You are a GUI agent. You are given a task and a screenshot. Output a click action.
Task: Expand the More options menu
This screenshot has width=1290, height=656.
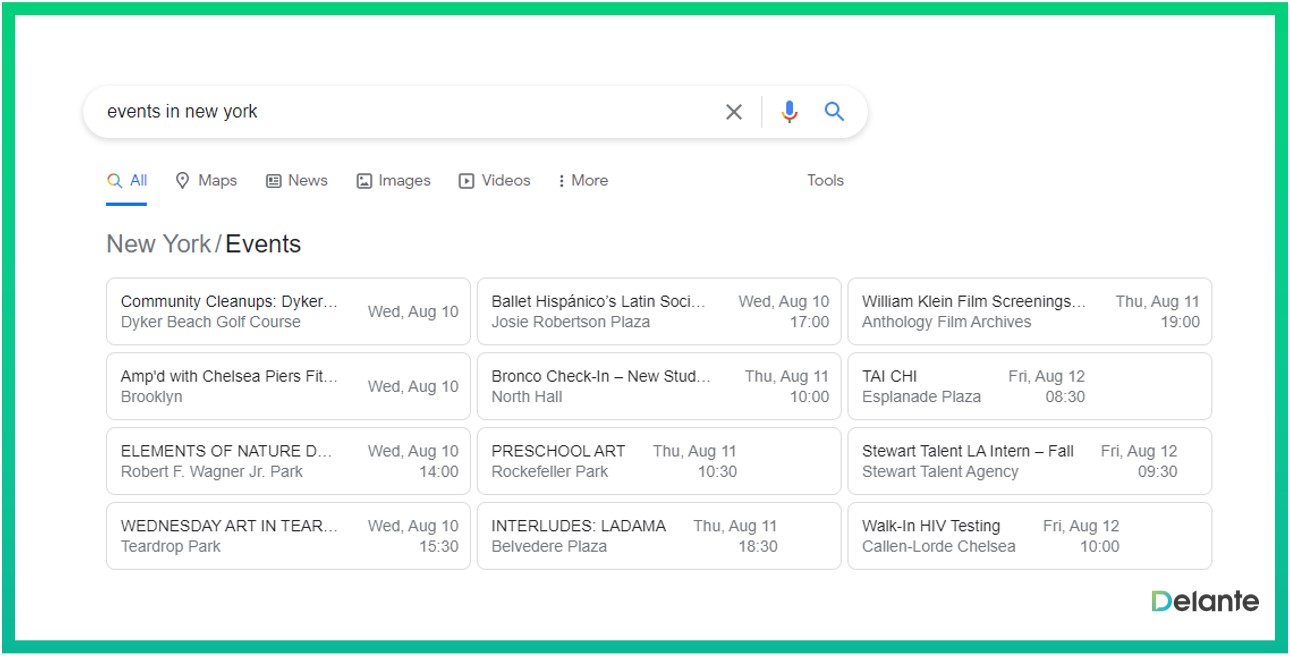[583, 181]
